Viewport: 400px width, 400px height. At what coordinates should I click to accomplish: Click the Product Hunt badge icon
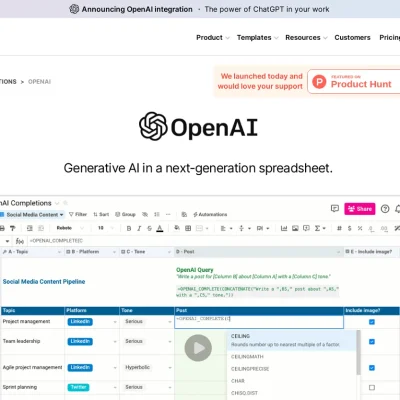pyautogui.click(x=319, y=81)
